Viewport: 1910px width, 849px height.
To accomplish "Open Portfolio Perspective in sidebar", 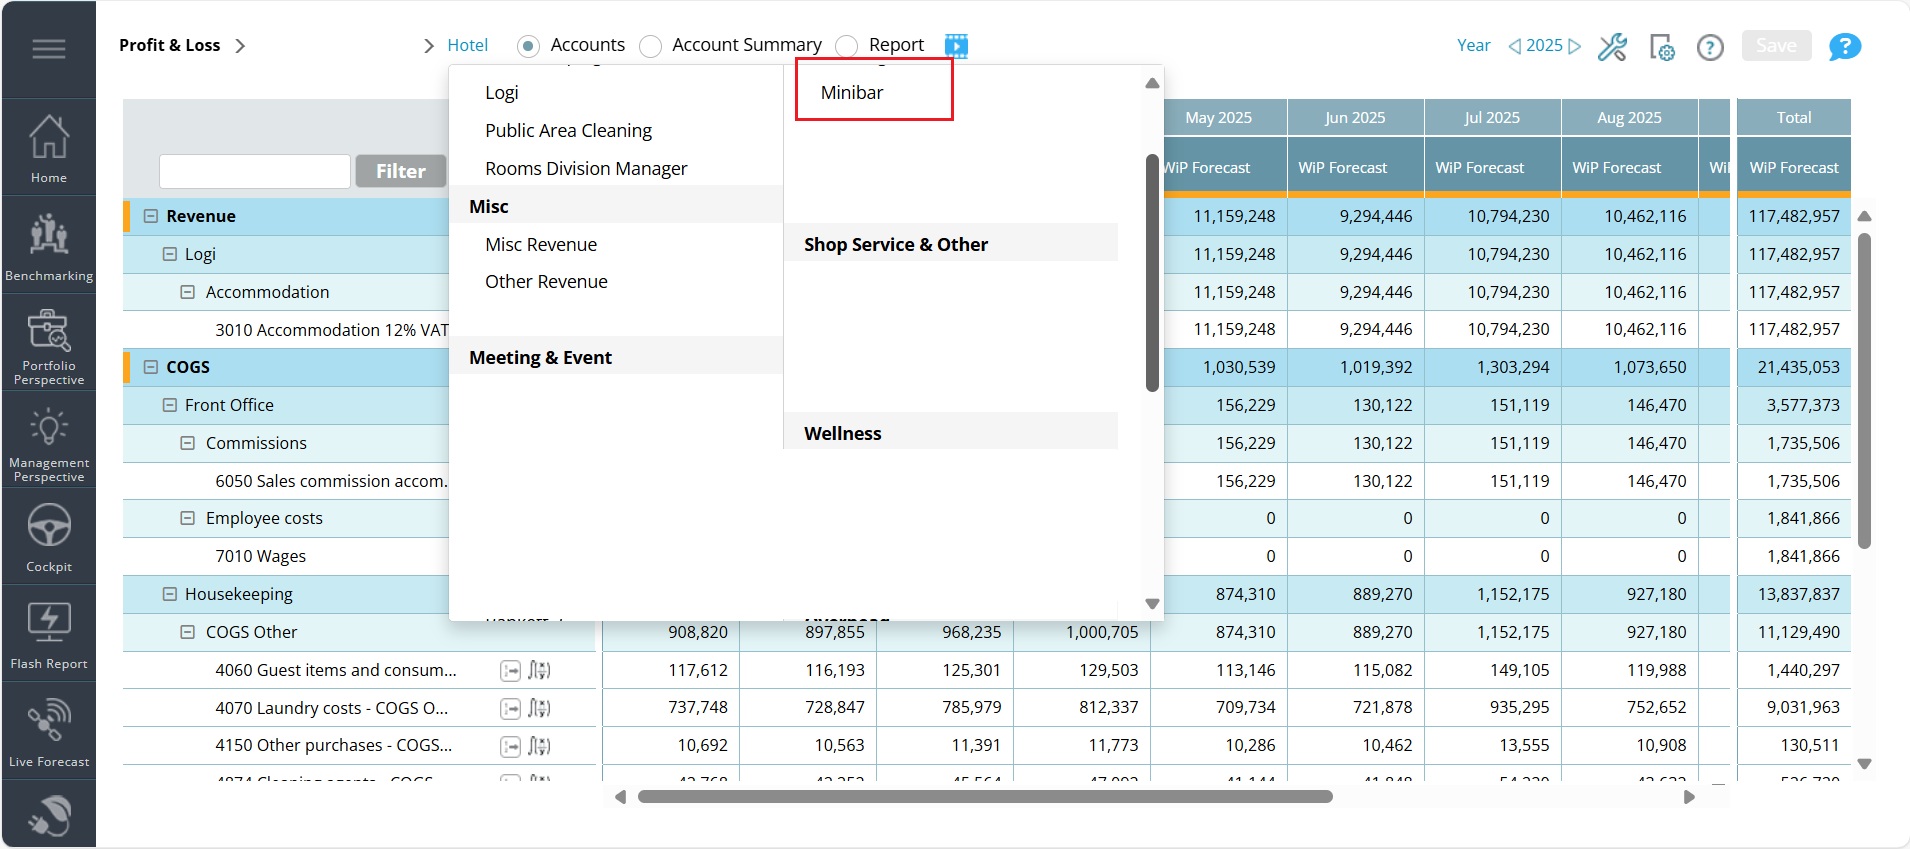I will (x=49, y=345).
